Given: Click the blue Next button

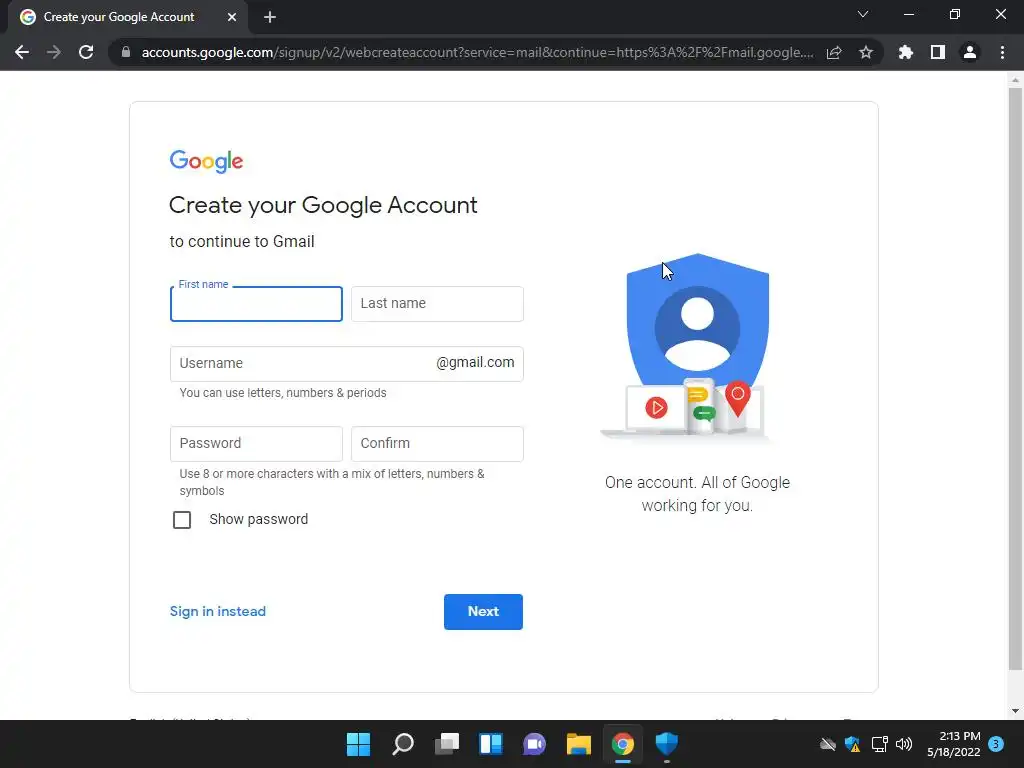Looking at the screenshot, I should (x=483, y=612).
